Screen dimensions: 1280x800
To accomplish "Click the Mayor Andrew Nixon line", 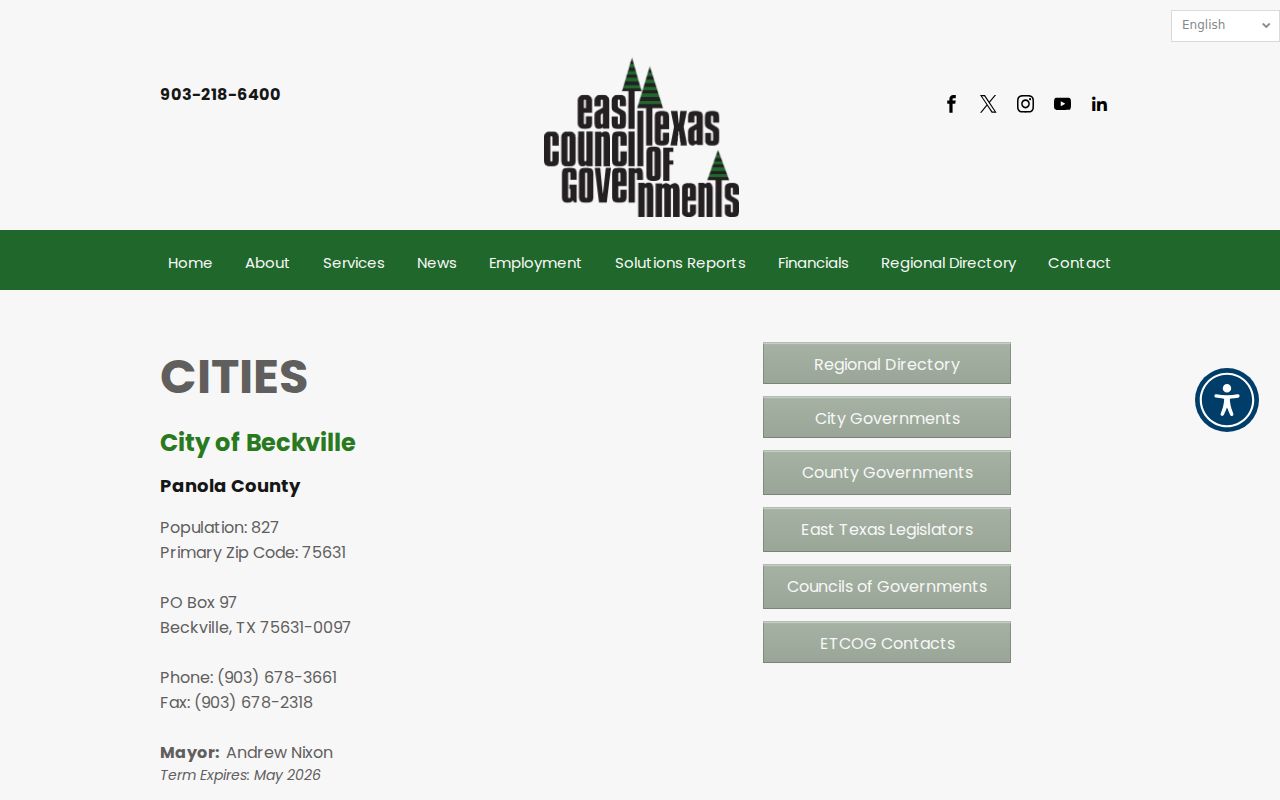I will (x=246, y=752).
